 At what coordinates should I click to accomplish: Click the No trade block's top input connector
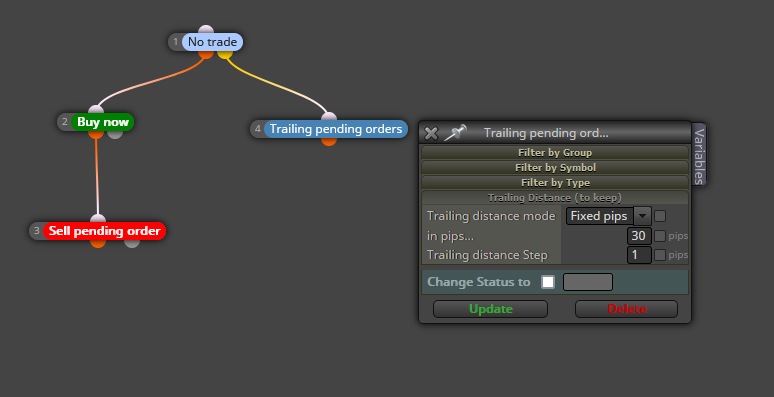pyautogui.click(x=206, y=30)
